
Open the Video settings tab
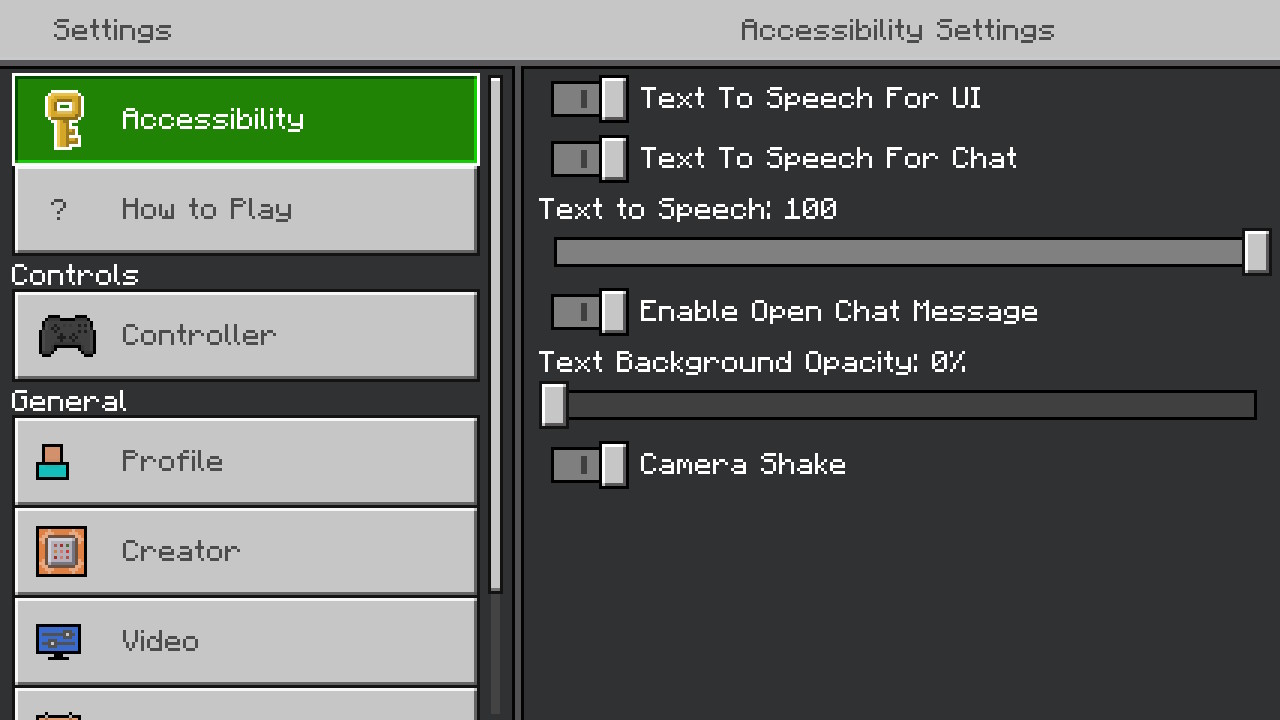click(246, 641)
